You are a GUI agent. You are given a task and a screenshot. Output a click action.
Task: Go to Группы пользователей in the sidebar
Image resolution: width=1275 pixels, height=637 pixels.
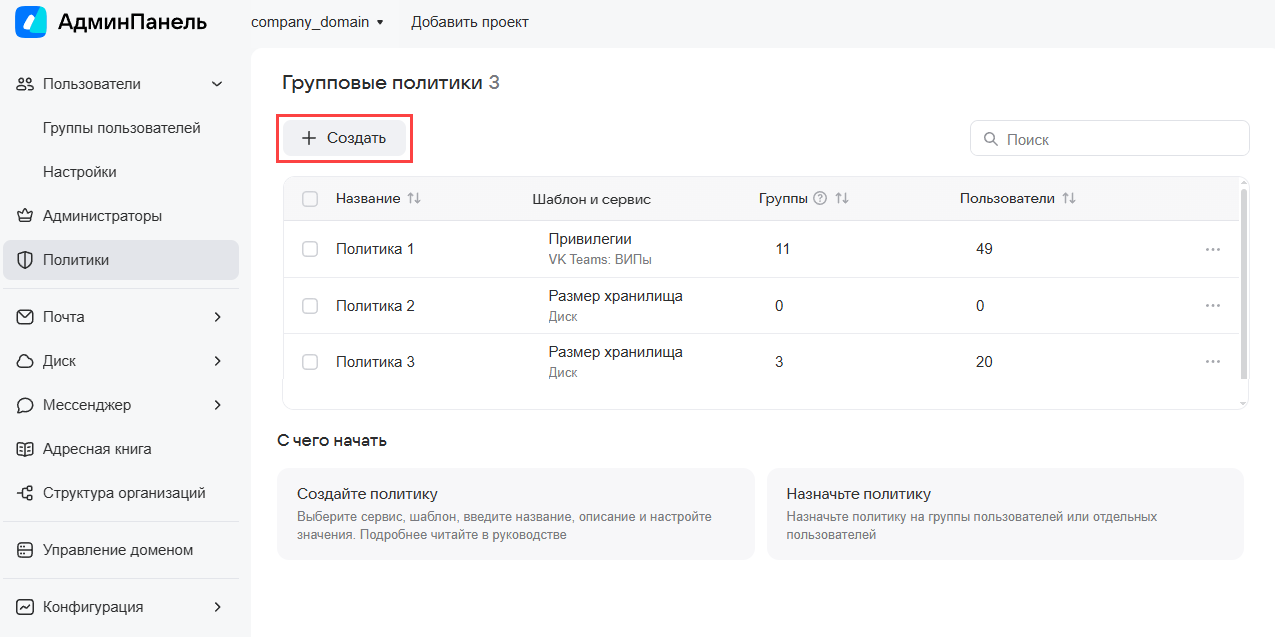(121, 128)
